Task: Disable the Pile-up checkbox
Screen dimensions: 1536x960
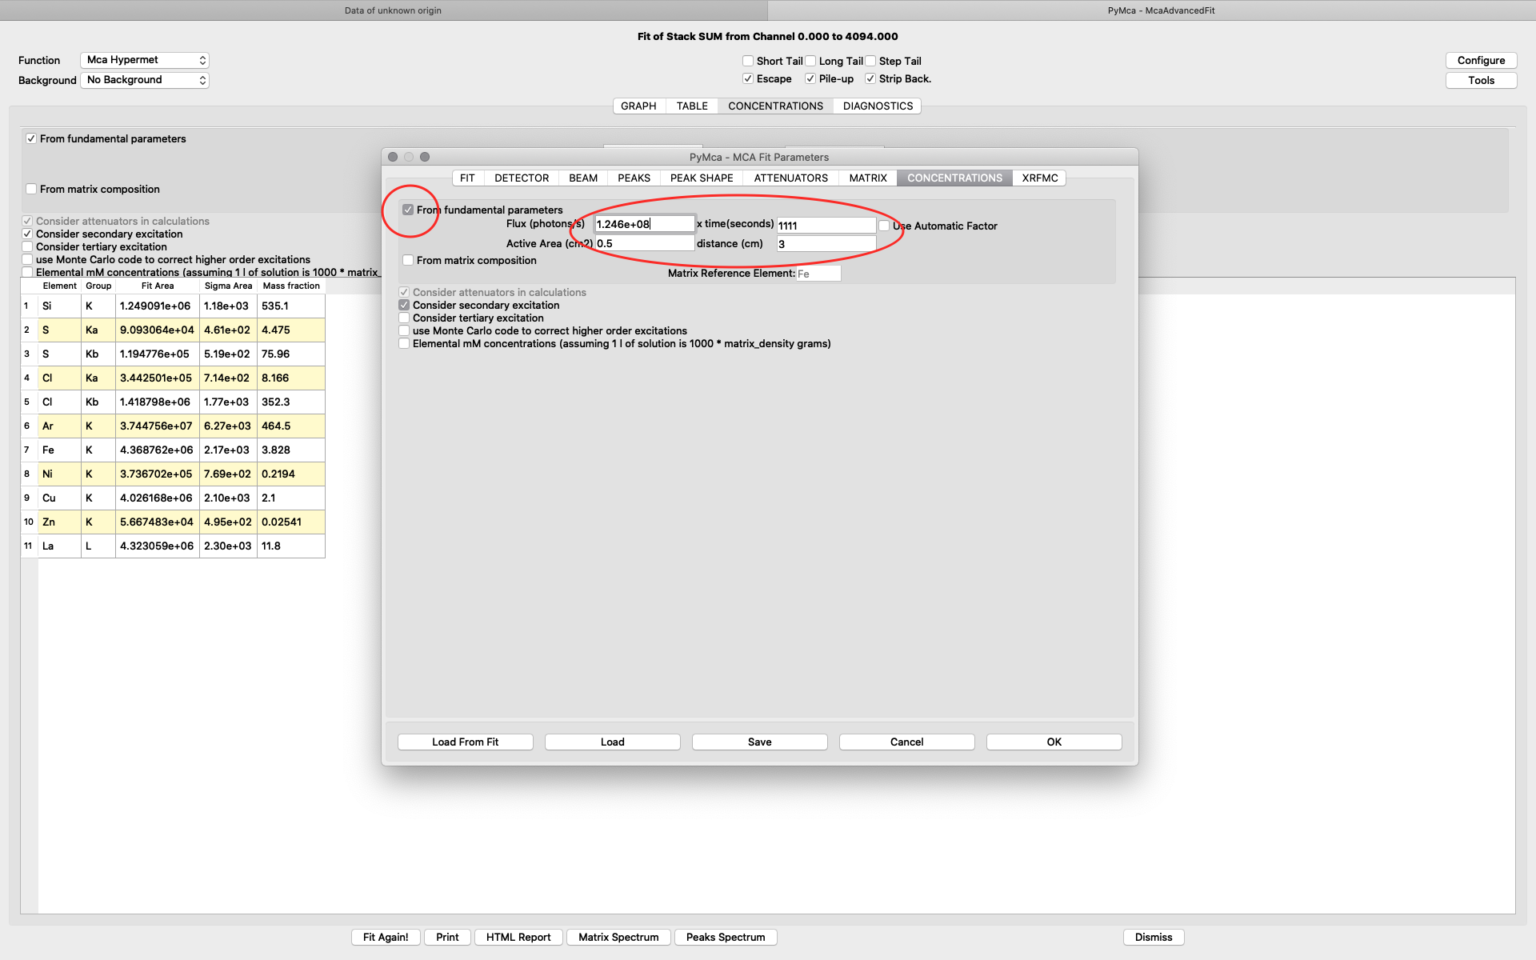Action: (810, 79)
